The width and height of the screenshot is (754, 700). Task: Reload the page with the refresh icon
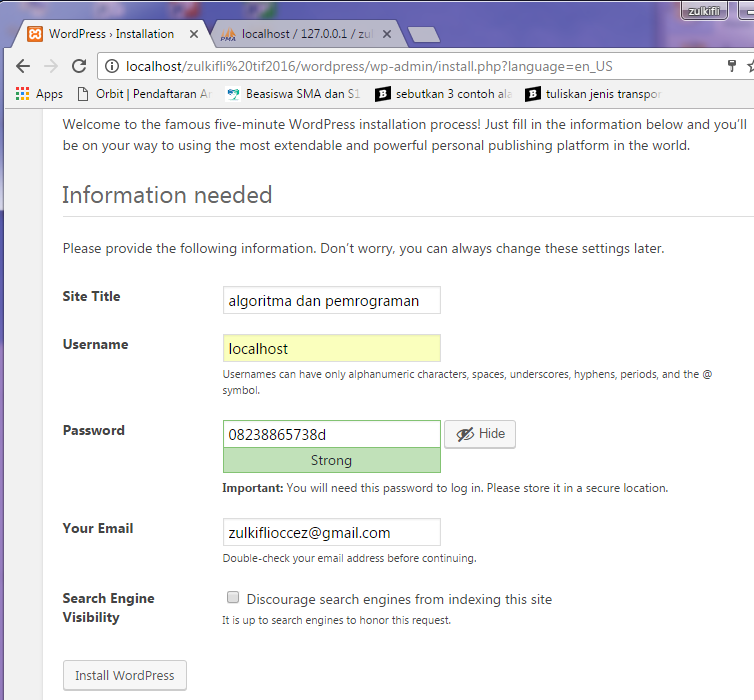click(79, 66)
